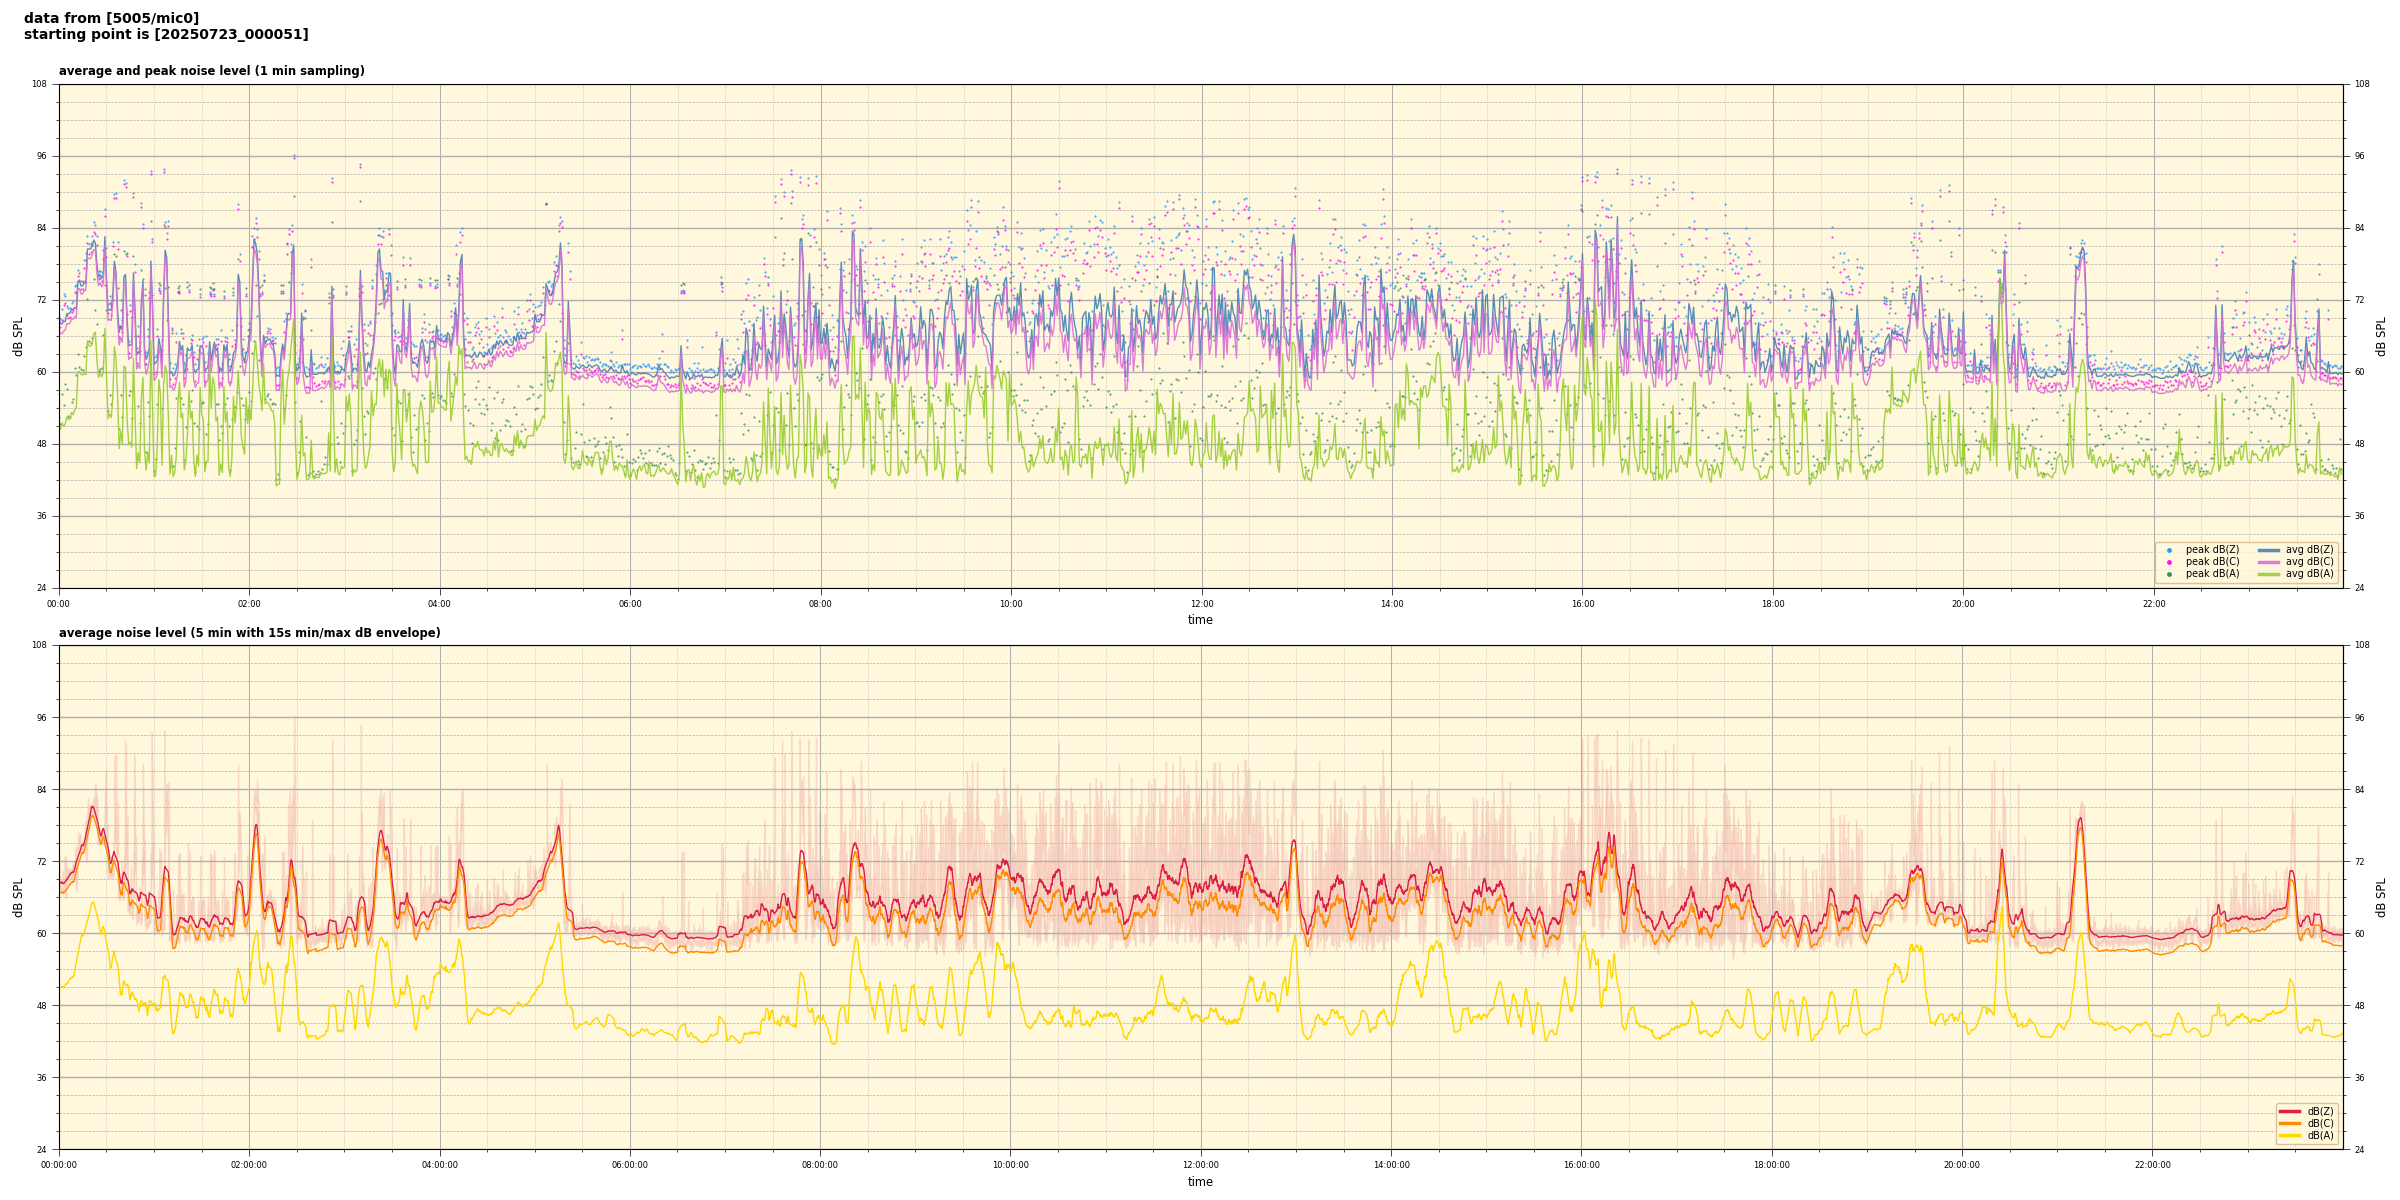Click the 'time' axis label under top chart

coord(1200,620)
